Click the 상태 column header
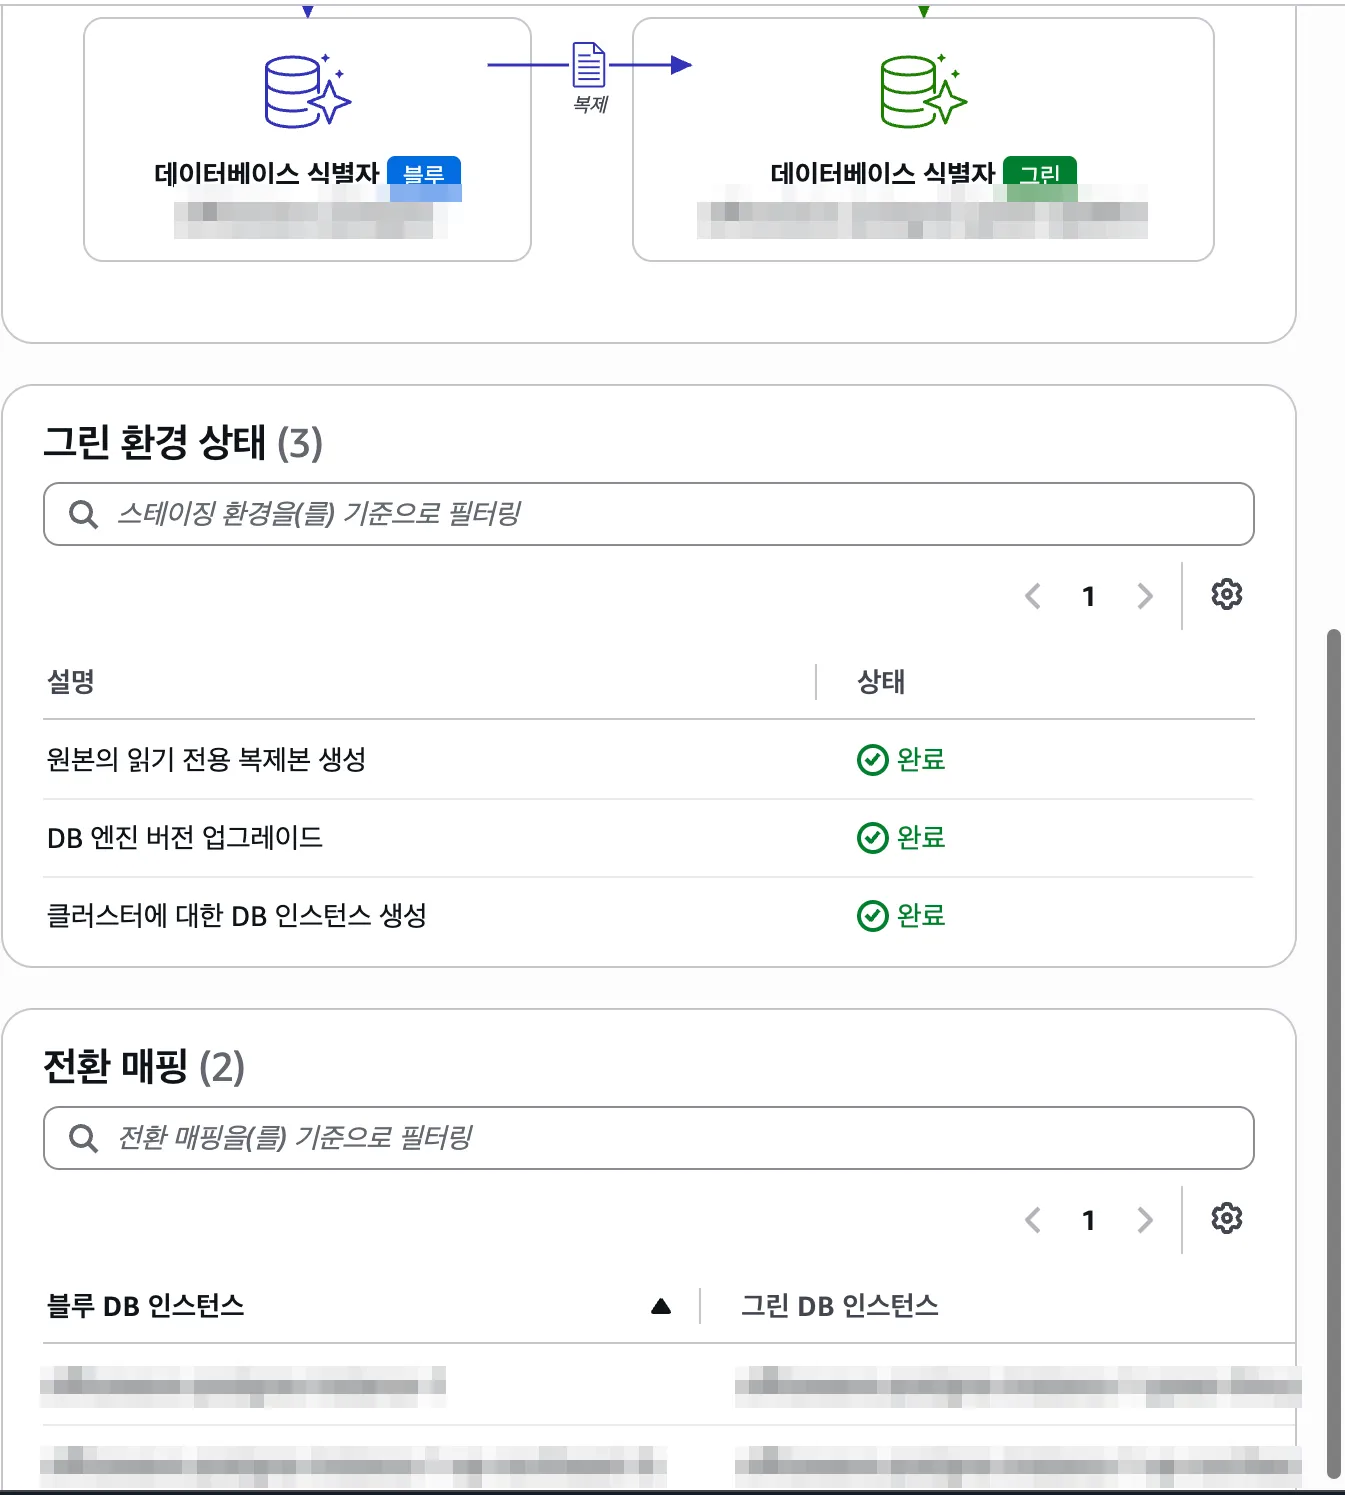 [x=881, y=682]
